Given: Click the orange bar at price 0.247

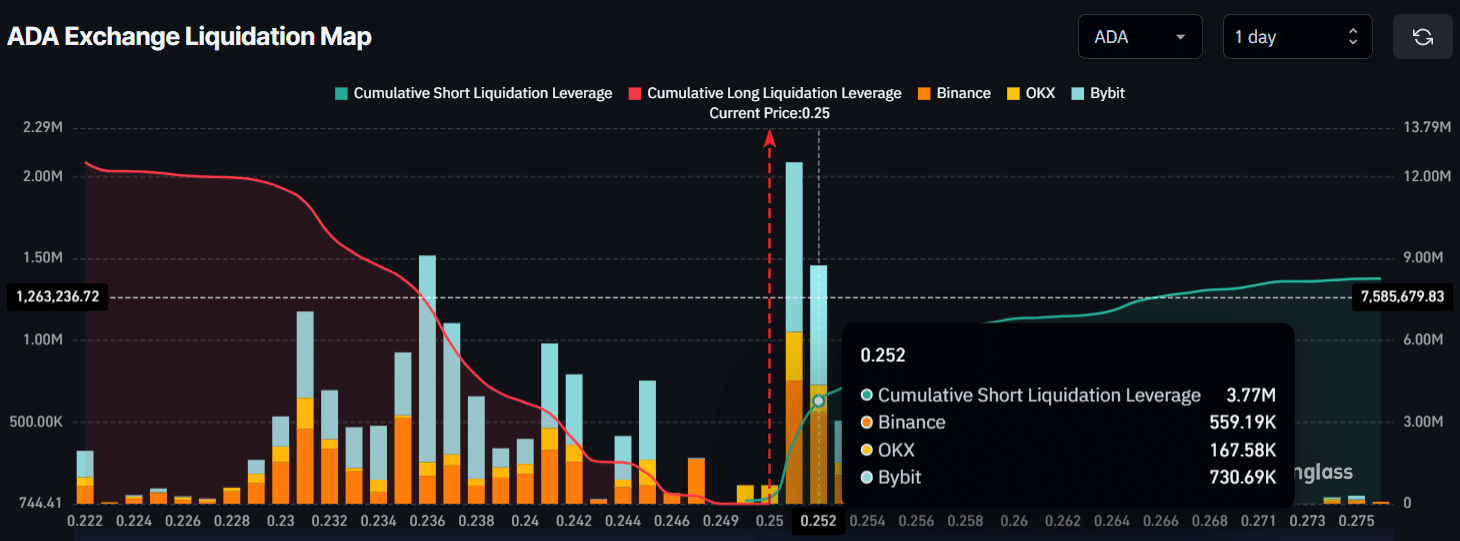Looking at the screenshot, I should [x=696, y=481].
